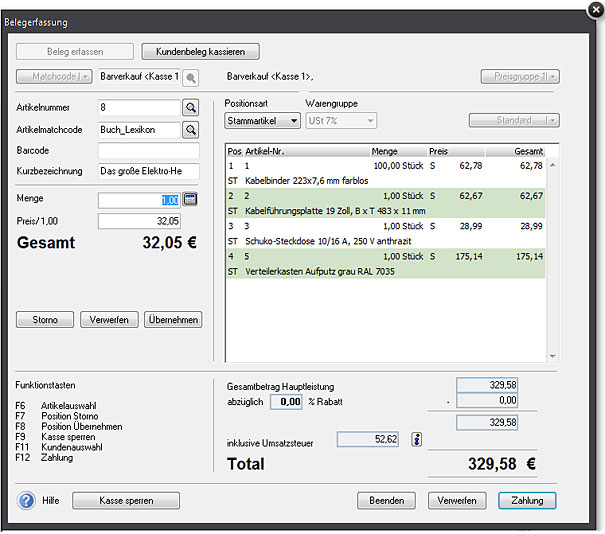The width and height of the screenshot is (605, 534).
Task: Click the blue Hilfe question mark icon
Action: pos(26,500)
